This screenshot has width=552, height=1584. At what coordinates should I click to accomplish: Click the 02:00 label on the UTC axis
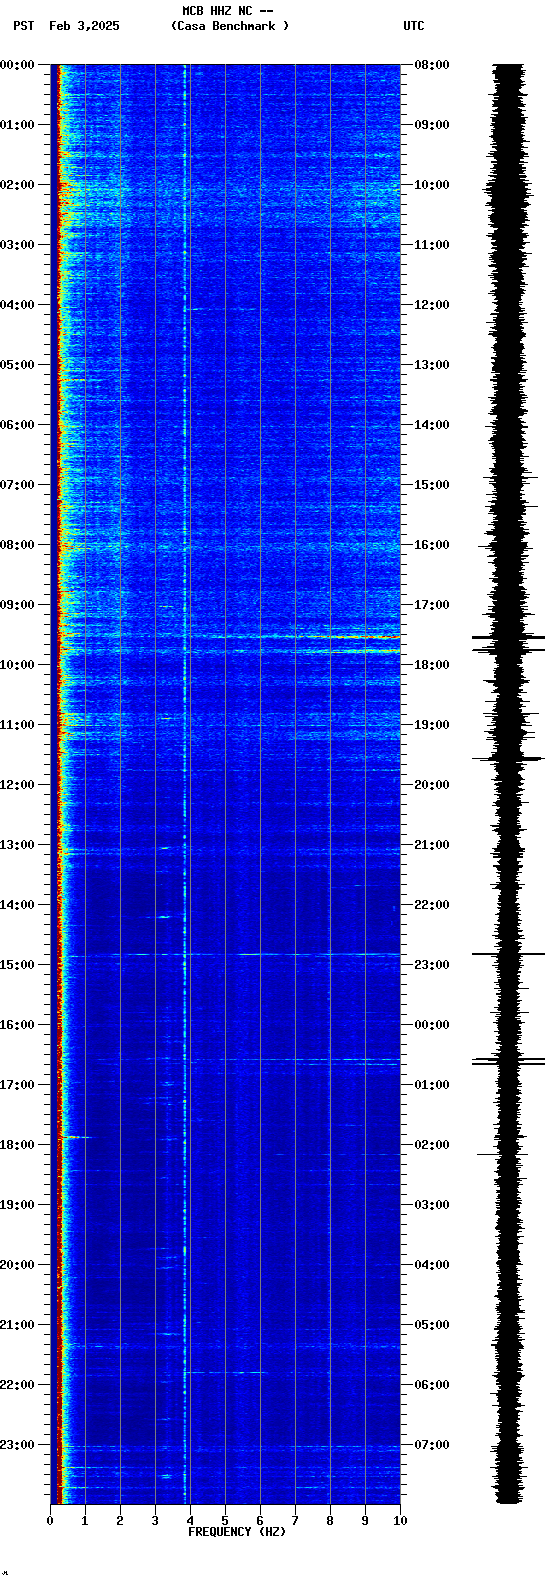click(x=432, y=1145)
